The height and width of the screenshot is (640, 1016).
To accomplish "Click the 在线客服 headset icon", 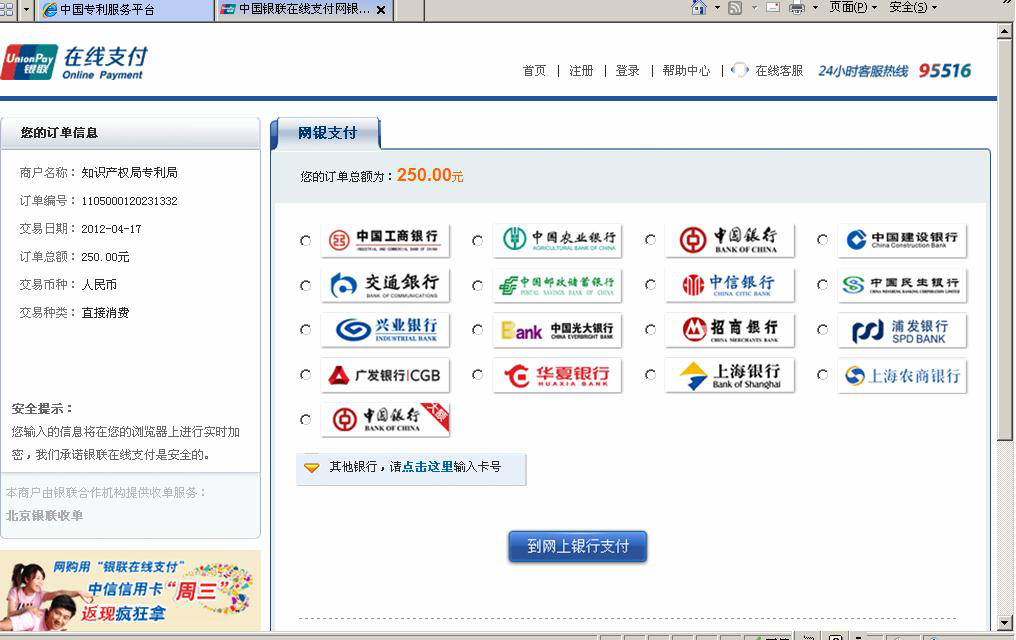I will pos(740,70).
